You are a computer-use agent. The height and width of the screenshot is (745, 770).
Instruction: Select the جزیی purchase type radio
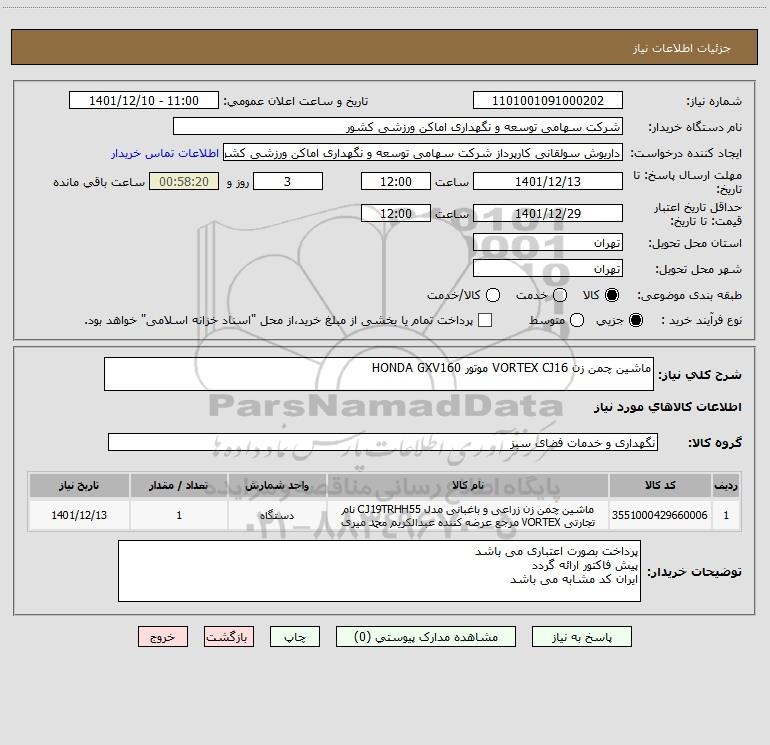point(635,320)
